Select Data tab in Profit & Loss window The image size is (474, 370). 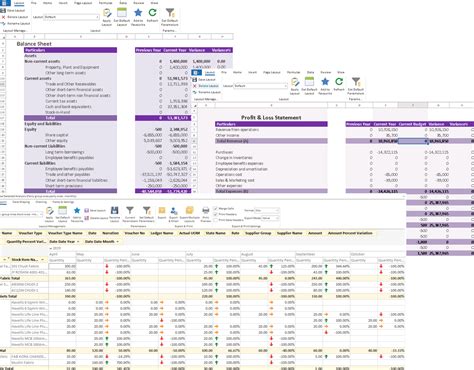coord(310,72)
